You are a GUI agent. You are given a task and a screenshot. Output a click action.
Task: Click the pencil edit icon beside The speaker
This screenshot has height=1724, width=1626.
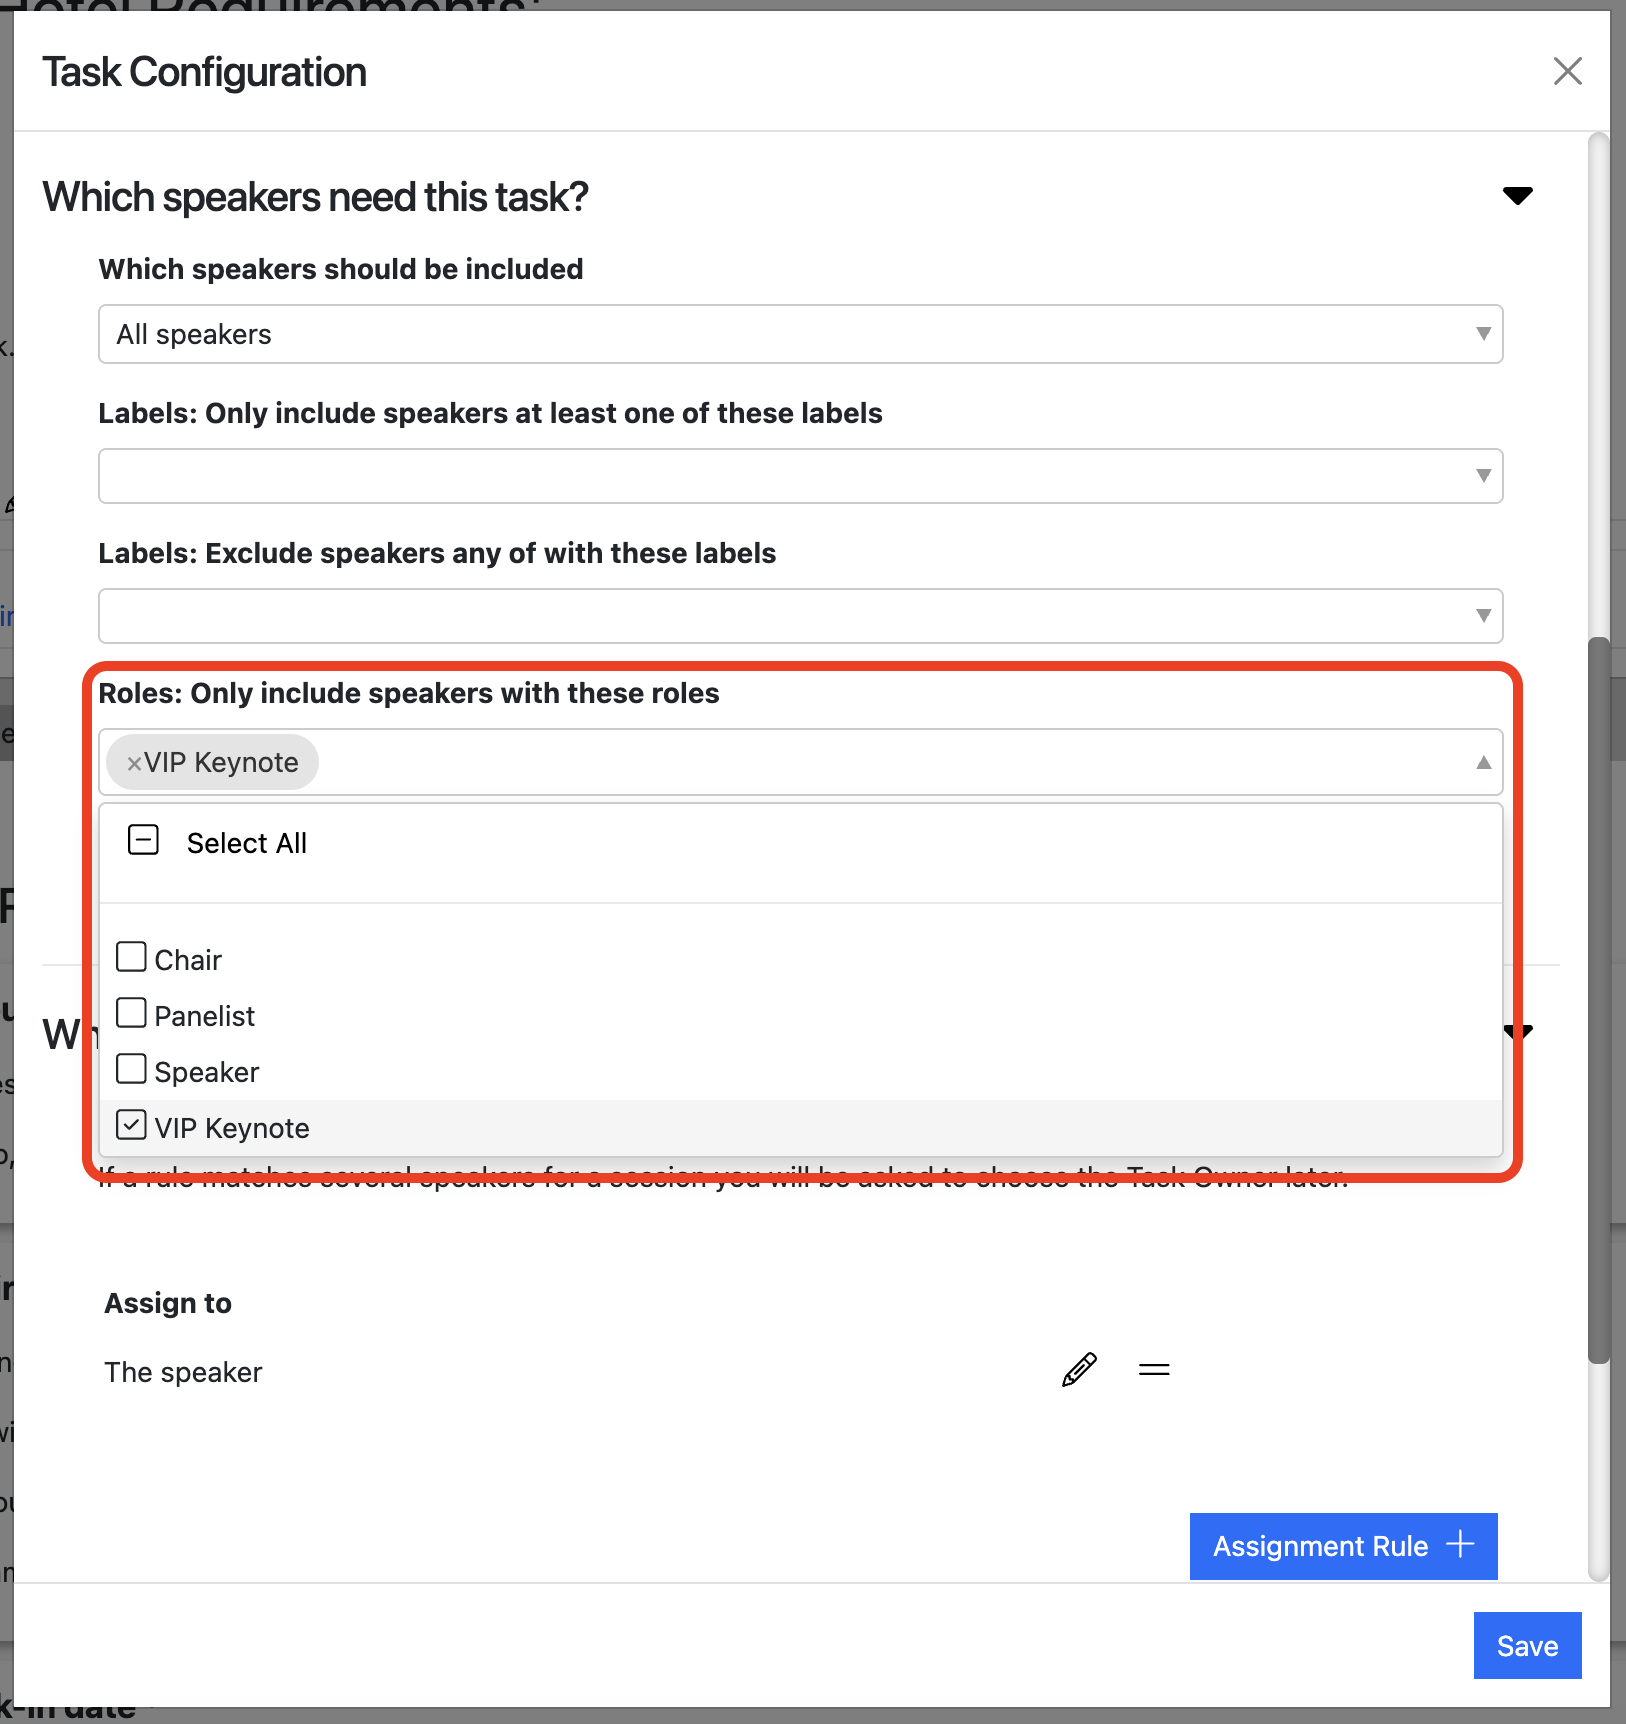point(1079,1369)
